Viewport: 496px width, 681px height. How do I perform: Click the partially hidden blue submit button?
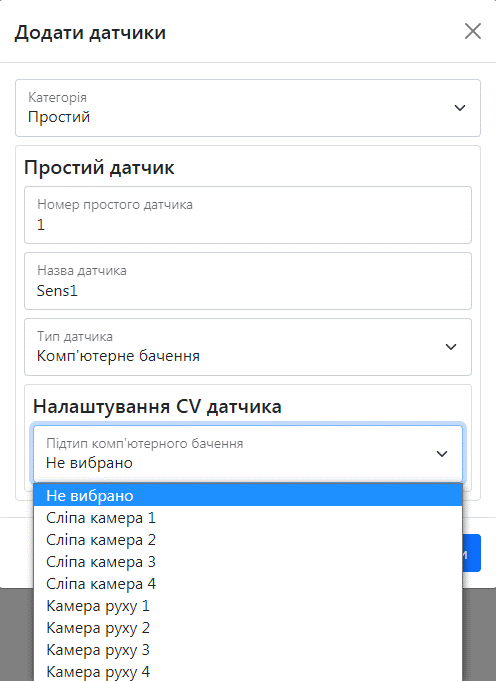click(x=472, y=553)
